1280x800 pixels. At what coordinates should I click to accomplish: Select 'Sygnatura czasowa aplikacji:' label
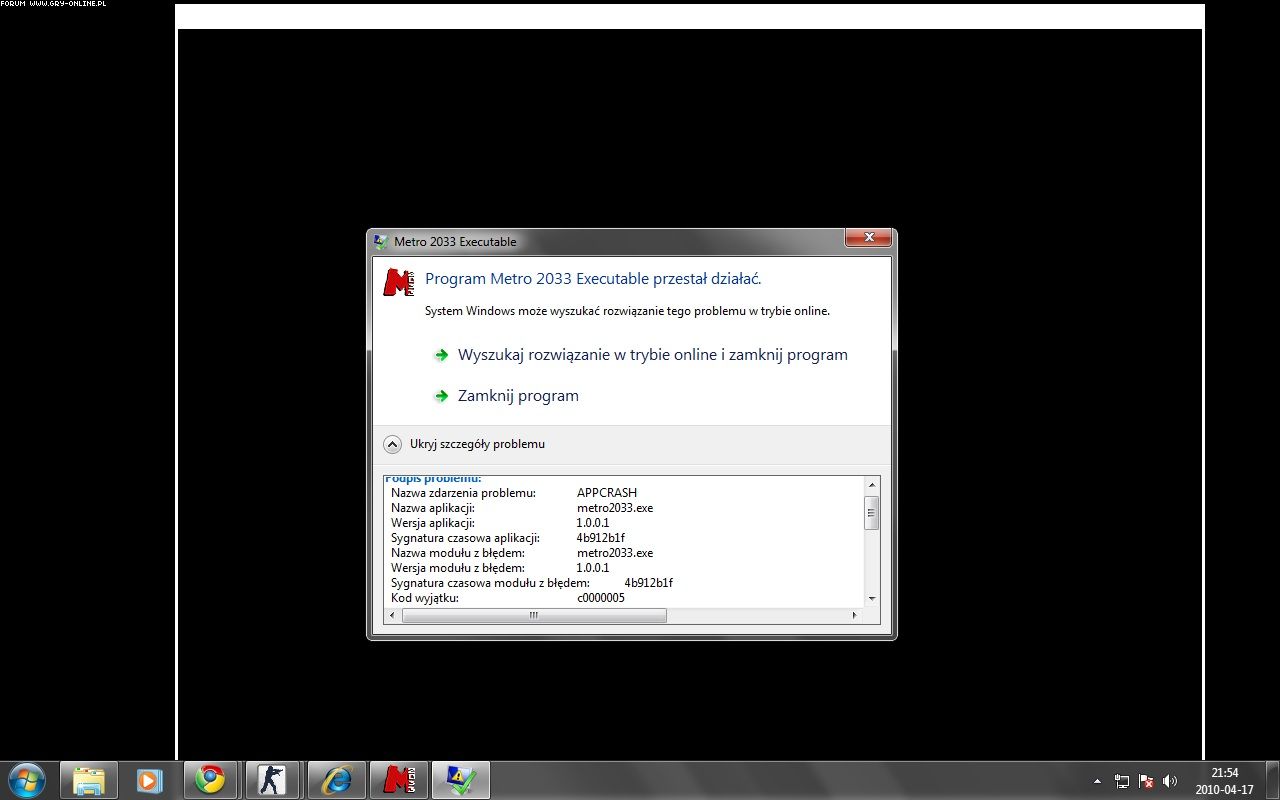click(465, 538)
